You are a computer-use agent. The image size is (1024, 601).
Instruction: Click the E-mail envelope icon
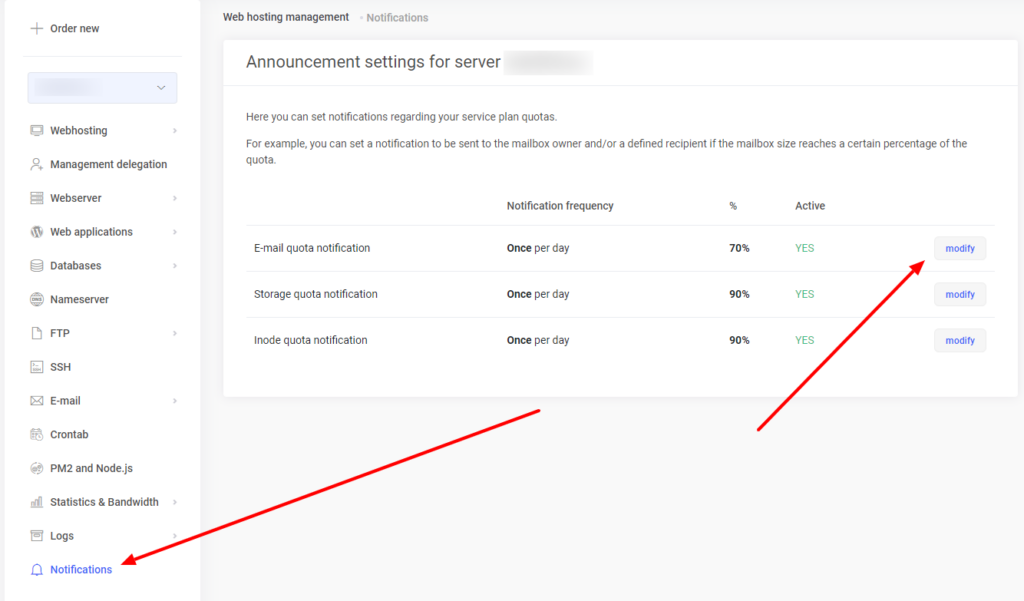[37, 401]
